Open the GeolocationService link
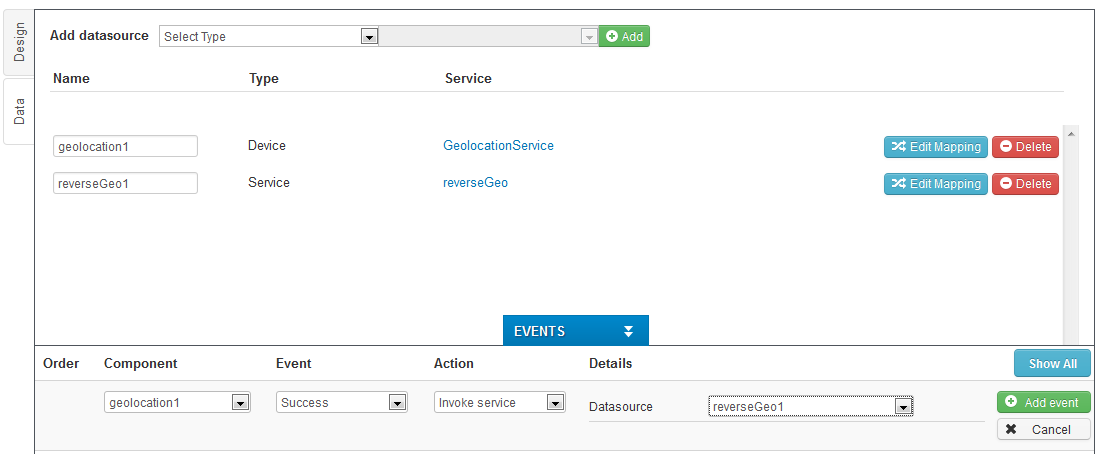This screenshot has height=454, width=1109. click(x=498, y=146)
